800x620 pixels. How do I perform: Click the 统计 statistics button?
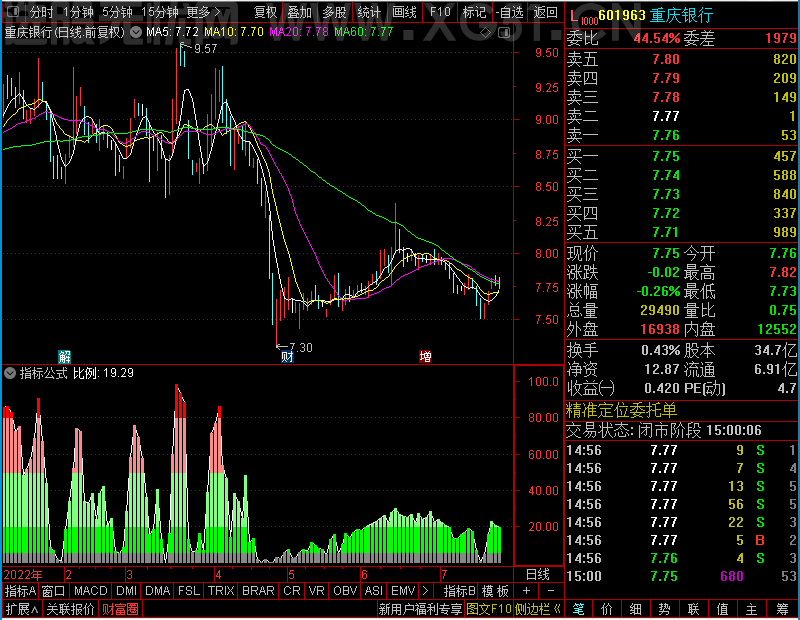click(369, 12)
